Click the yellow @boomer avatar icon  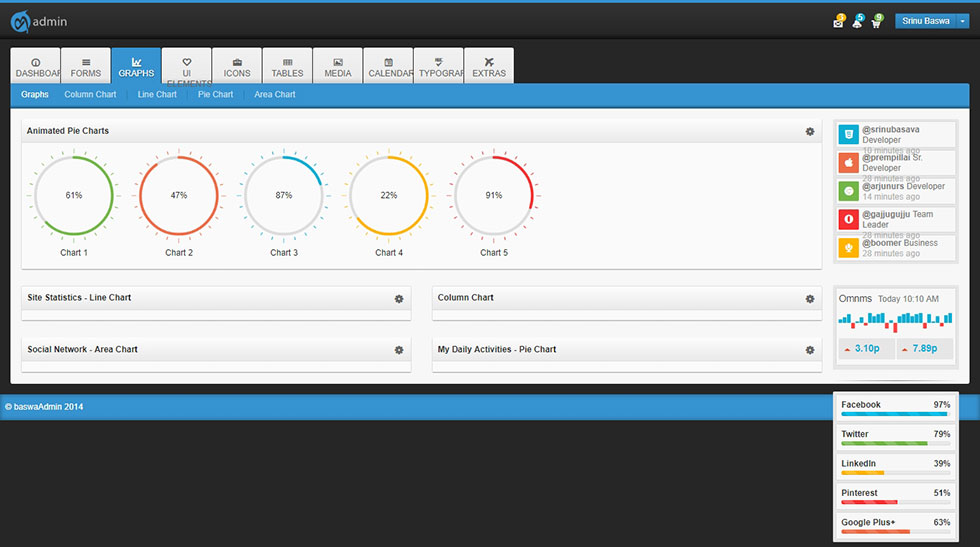(x=848, y=248)
